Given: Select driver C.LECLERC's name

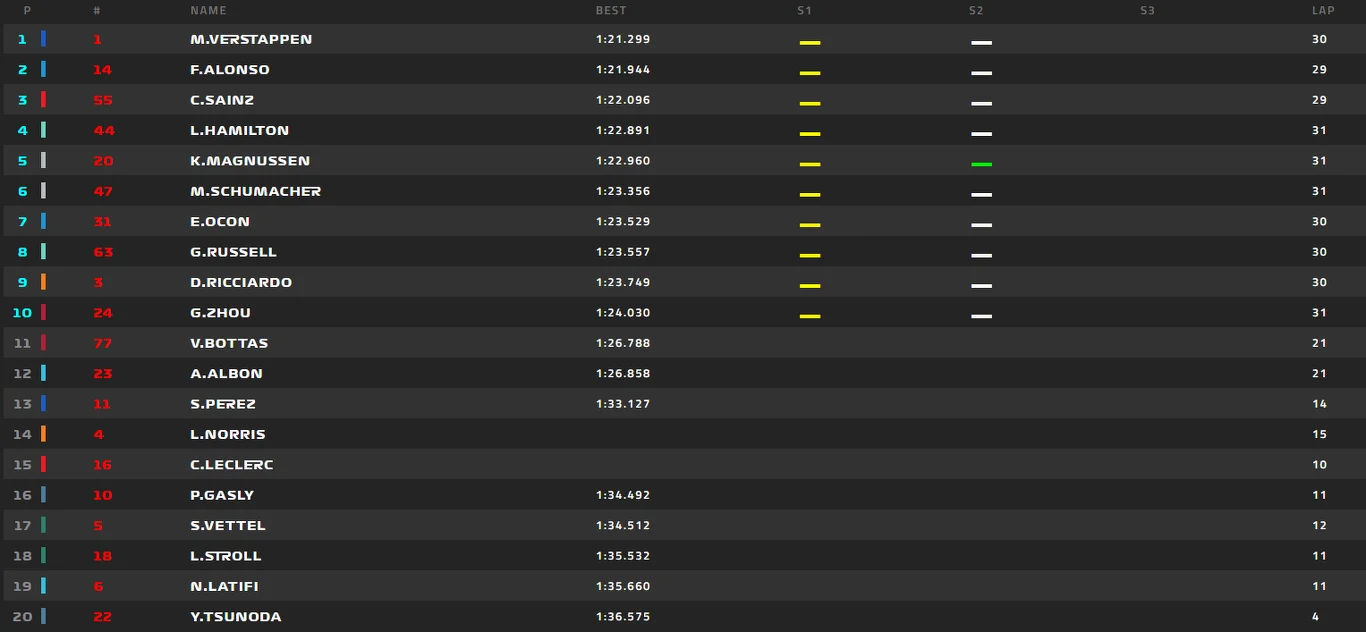Looking at the screenshot, I should pos(231,465).
